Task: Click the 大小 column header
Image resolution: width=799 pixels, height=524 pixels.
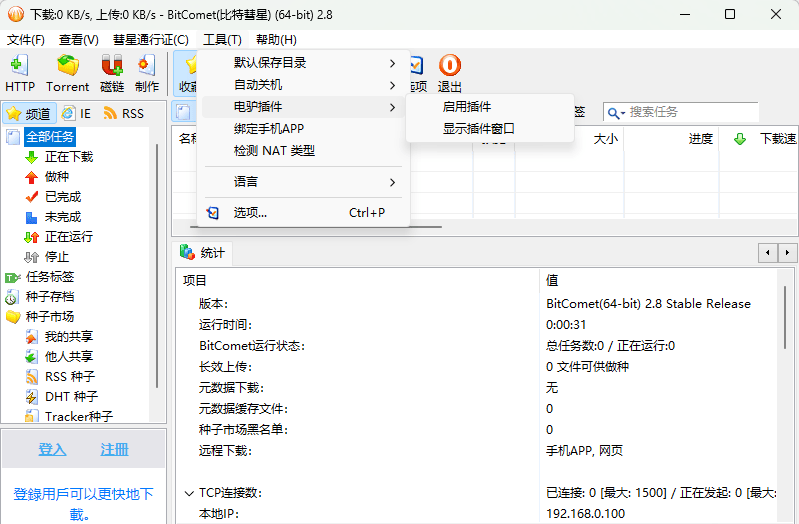Action: click(569, 139)
